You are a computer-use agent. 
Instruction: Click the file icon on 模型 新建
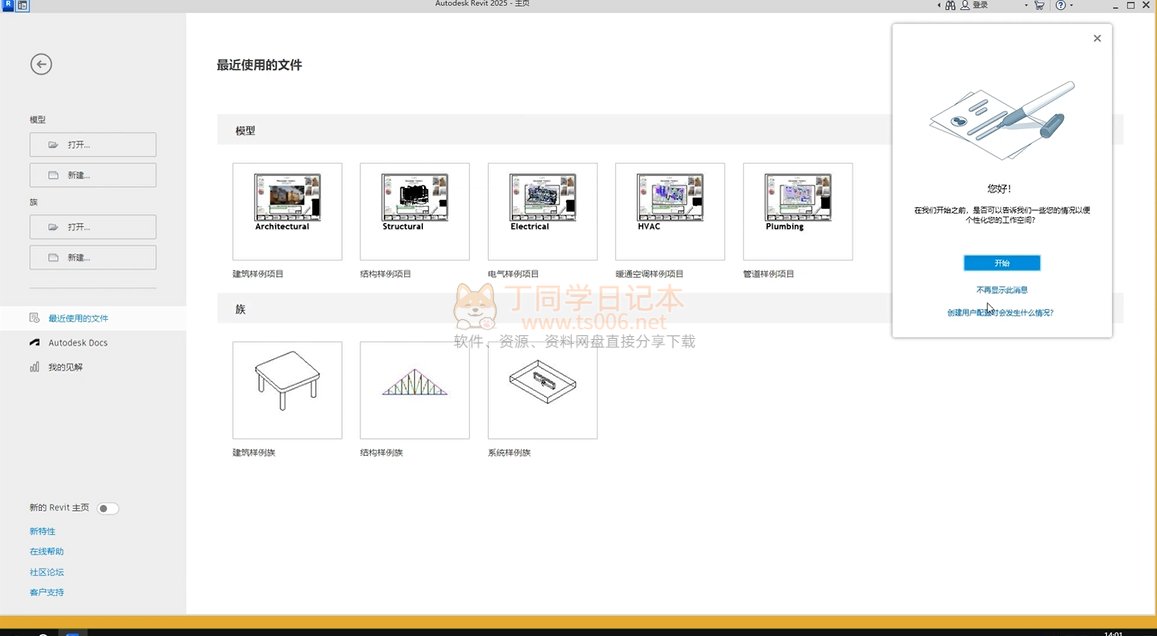[x=53, y=175]
